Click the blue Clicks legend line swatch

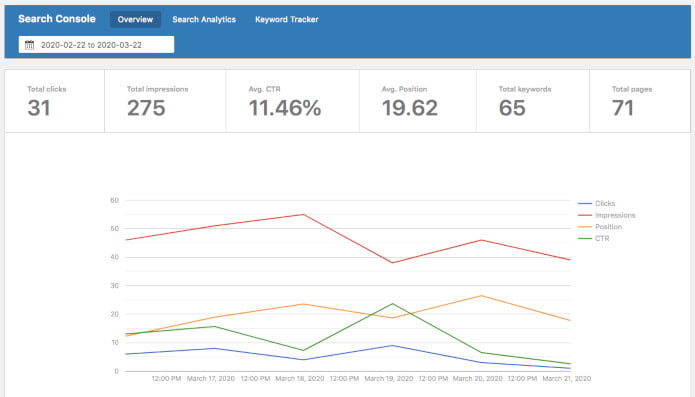585,203
